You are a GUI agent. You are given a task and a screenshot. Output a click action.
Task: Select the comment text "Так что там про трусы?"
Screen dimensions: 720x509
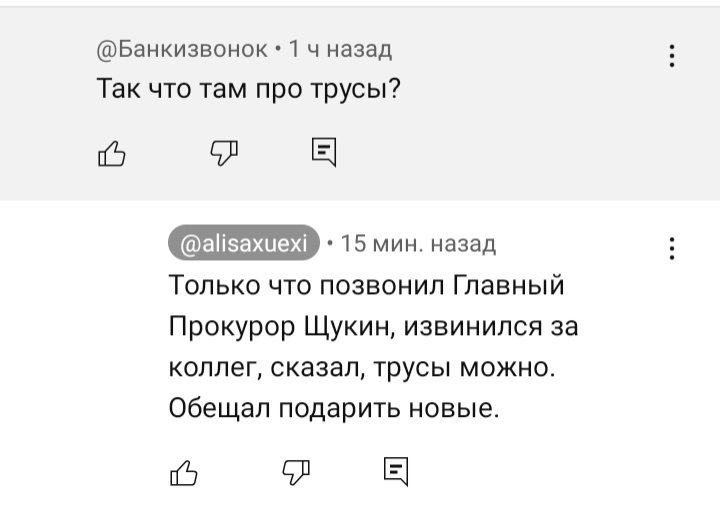point(249,89)
